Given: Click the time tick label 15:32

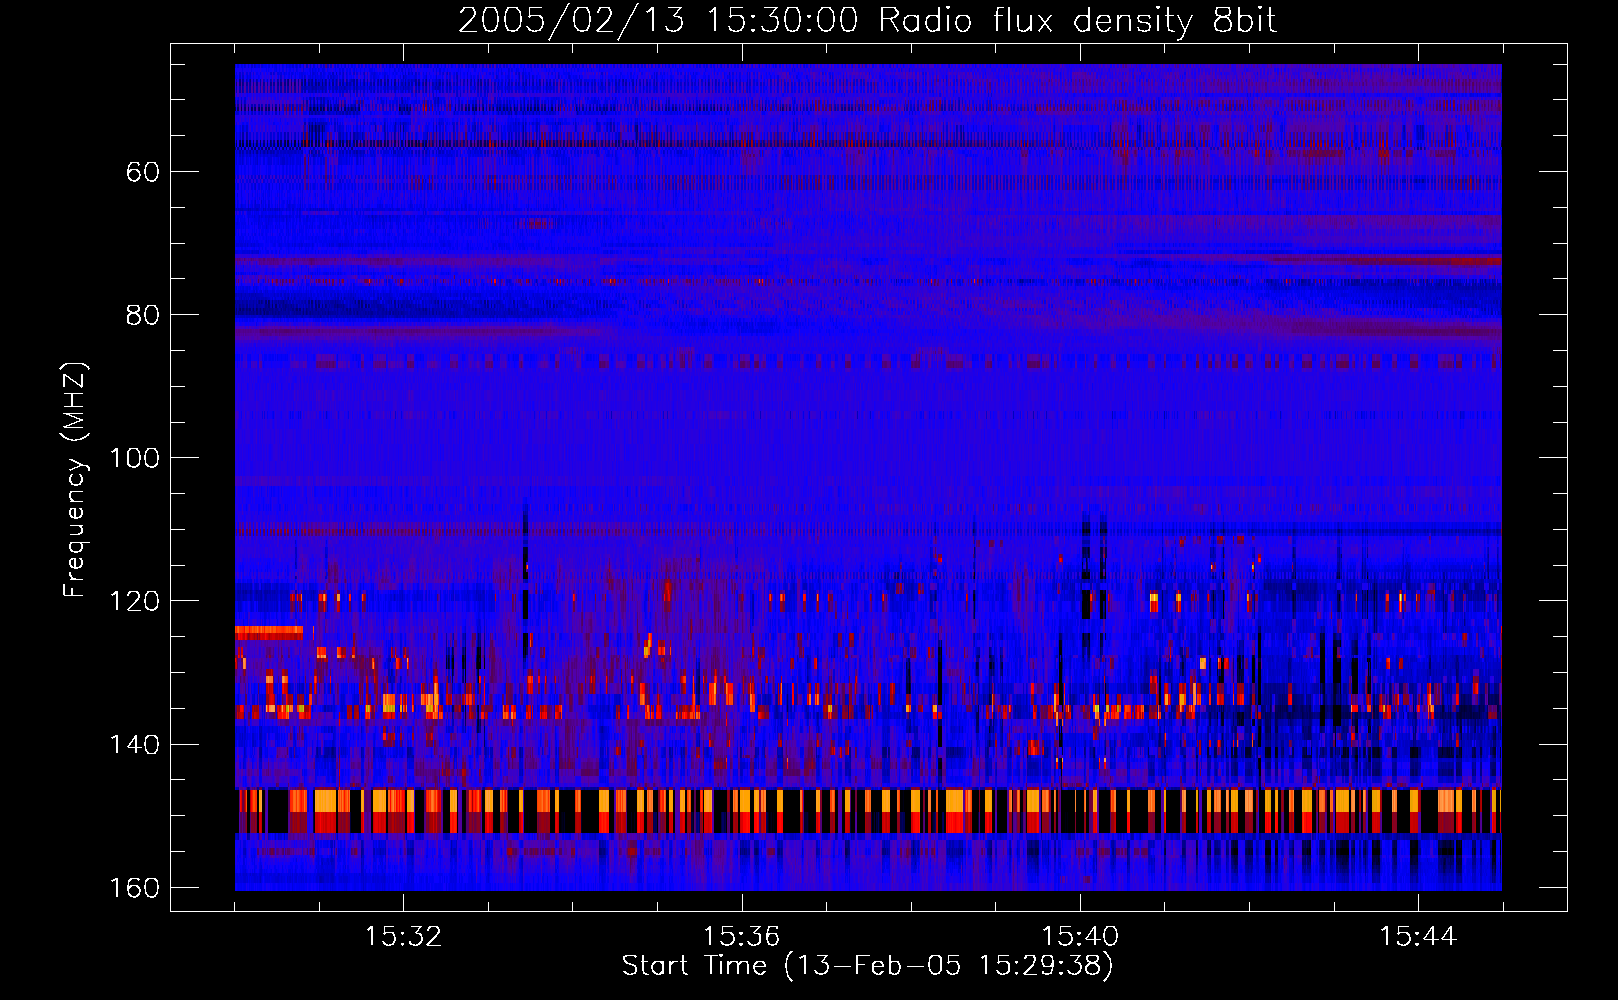Looking at the screenshot, I should pyautogui.click(x=403, y=937).
